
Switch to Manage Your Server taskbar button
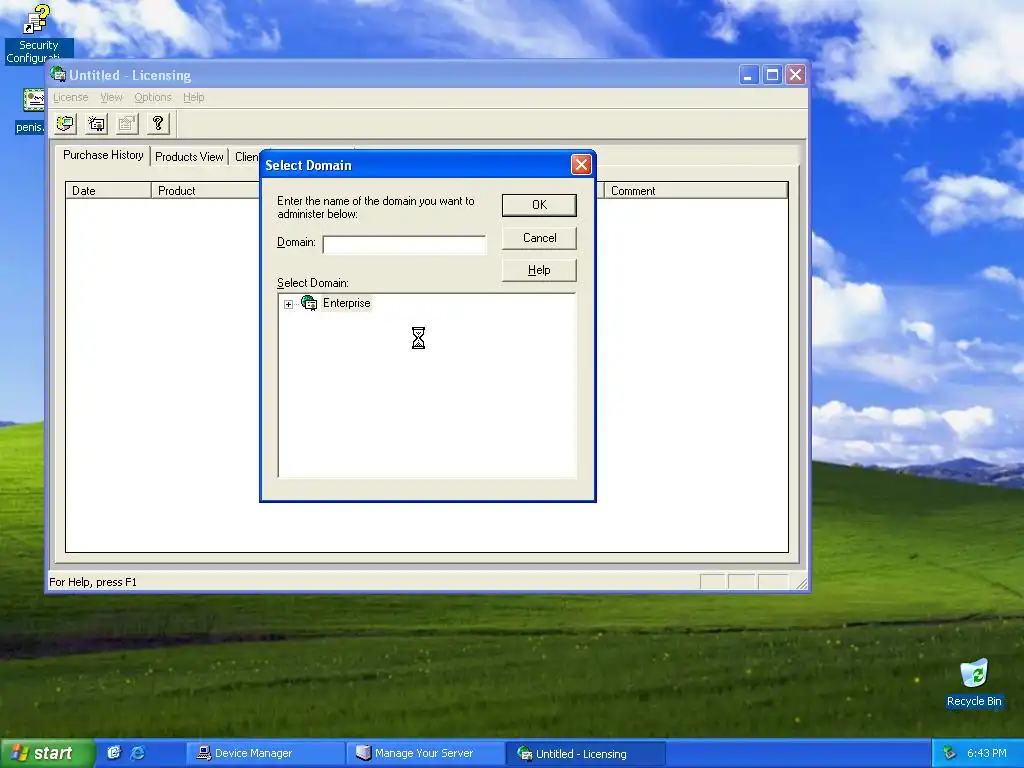click(424, 754)
